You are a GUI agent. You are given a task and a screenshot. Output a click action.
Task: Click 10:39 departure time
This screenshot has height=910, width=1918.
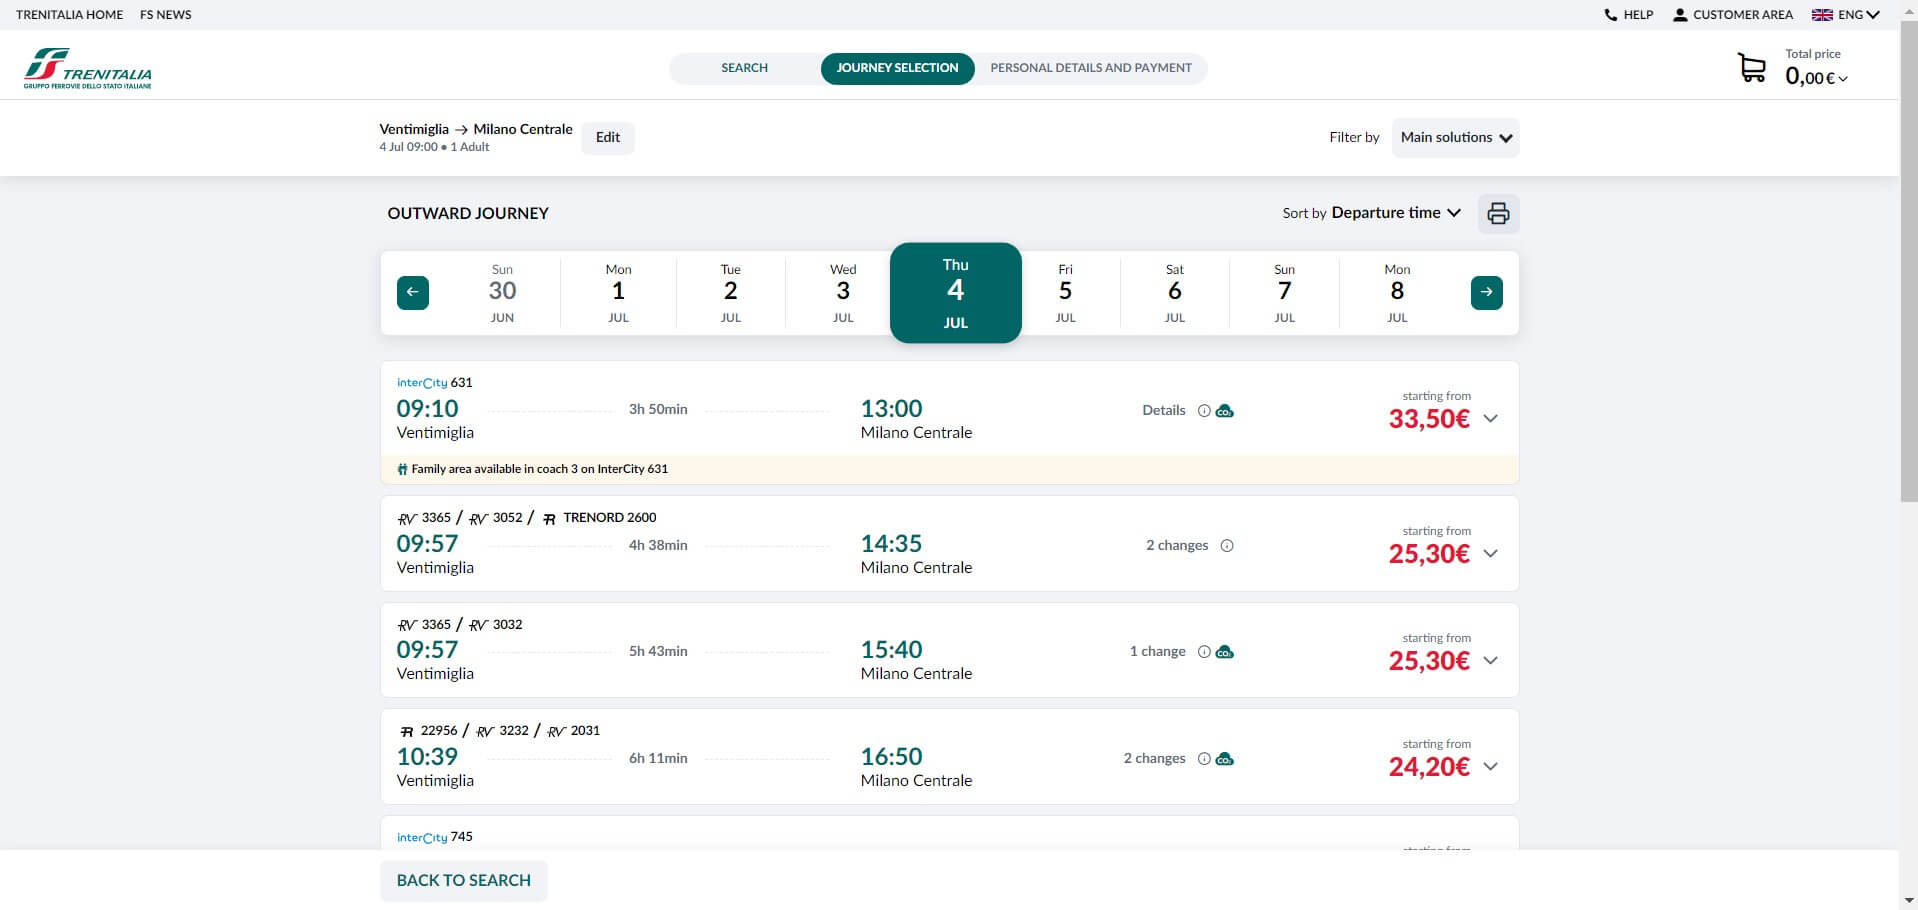click(x=427, y=757)
